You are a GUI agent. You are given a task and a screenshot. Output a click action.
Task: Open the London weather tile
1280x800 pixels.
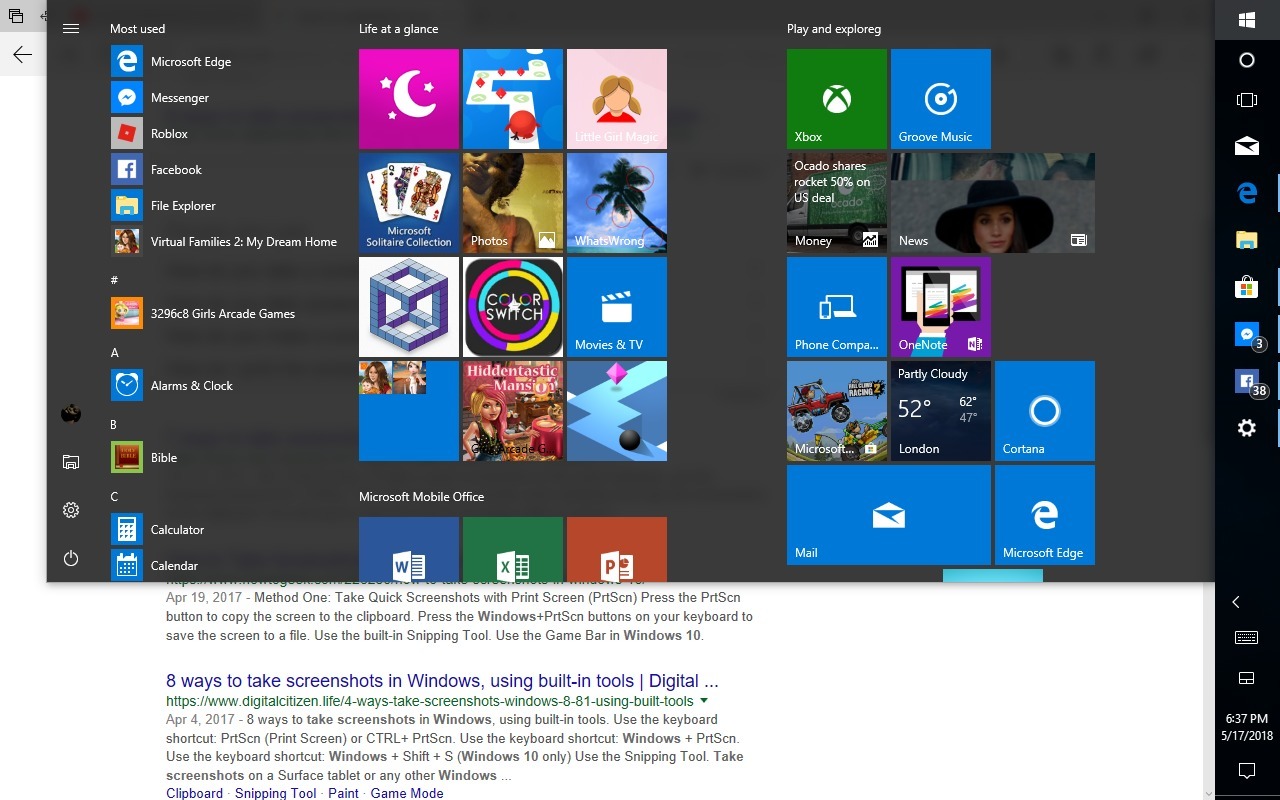[941, 411]
